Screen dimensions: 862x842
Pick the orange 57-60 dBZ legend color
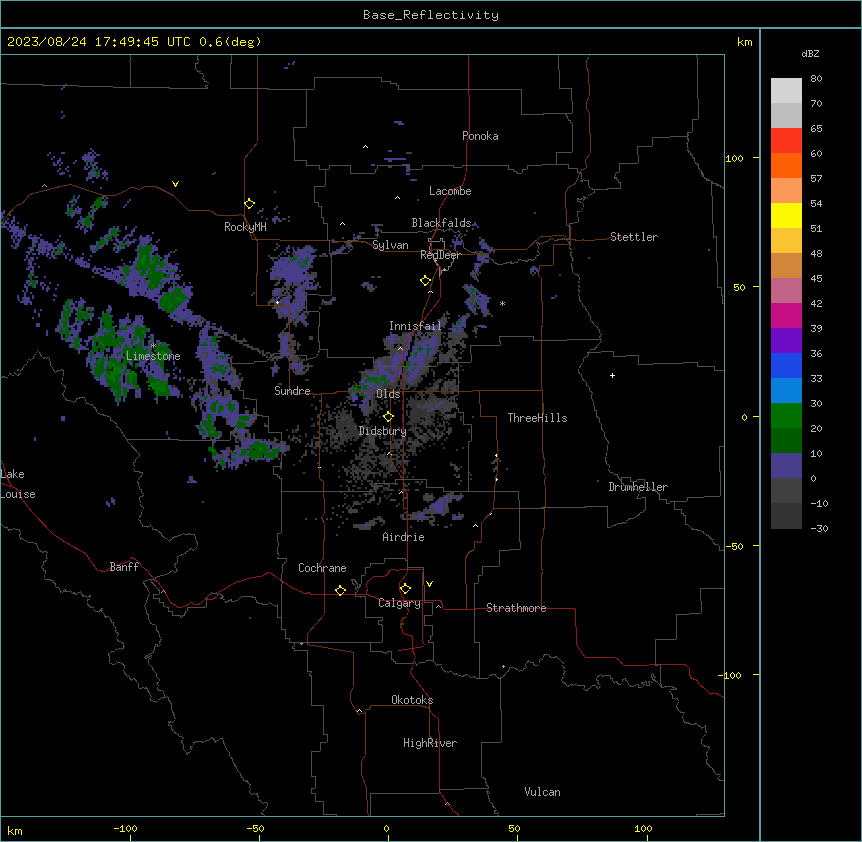point(786,165)
